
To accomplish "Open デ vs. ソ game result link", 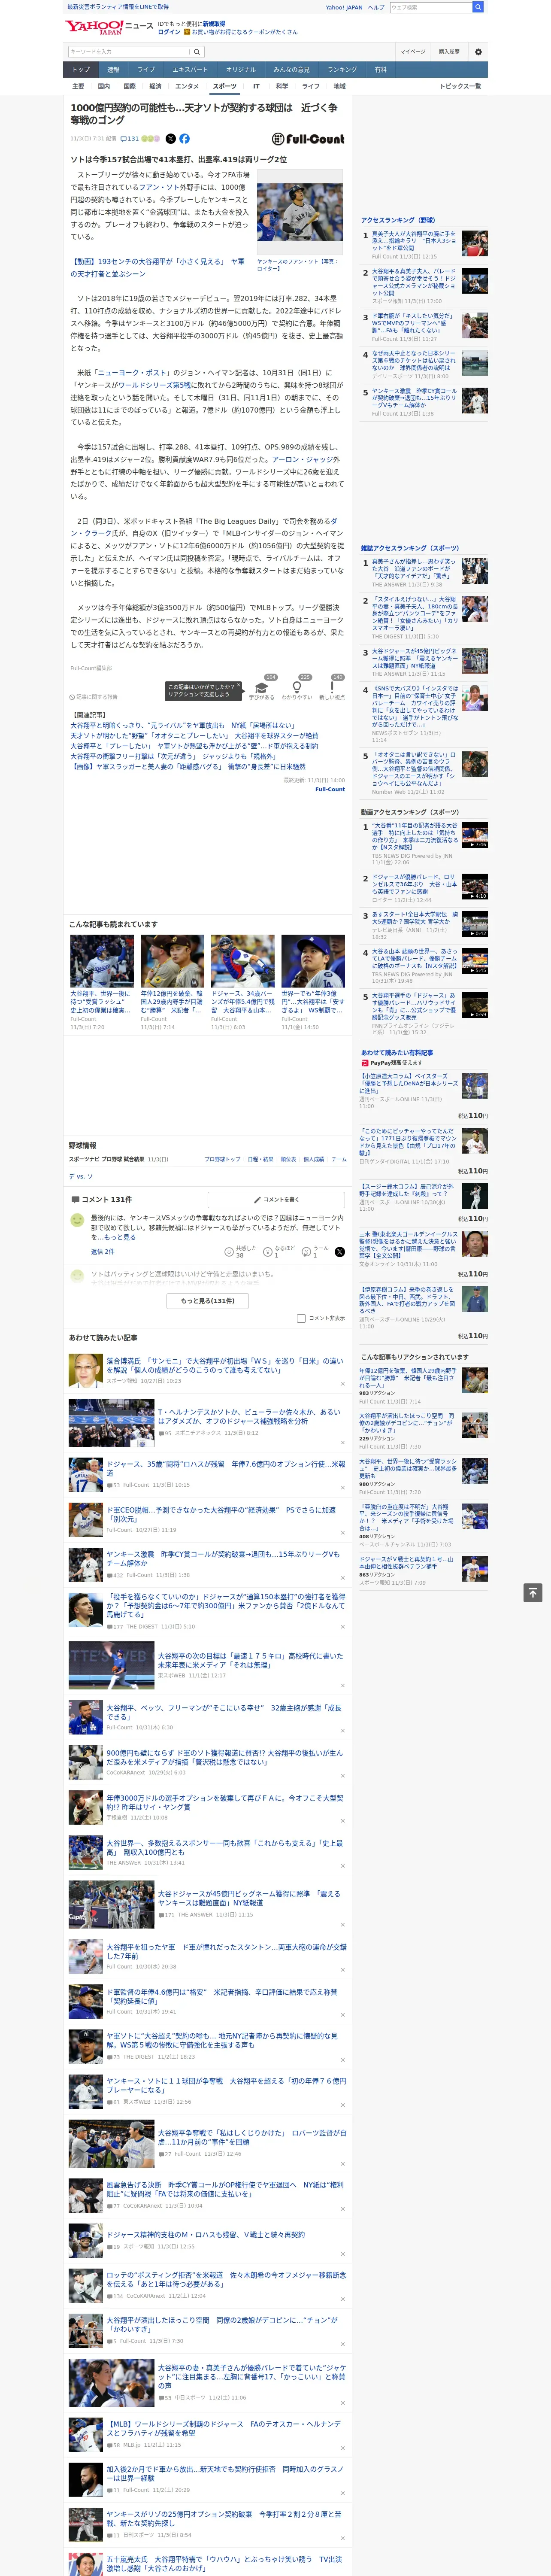I will click(81, 1176).
